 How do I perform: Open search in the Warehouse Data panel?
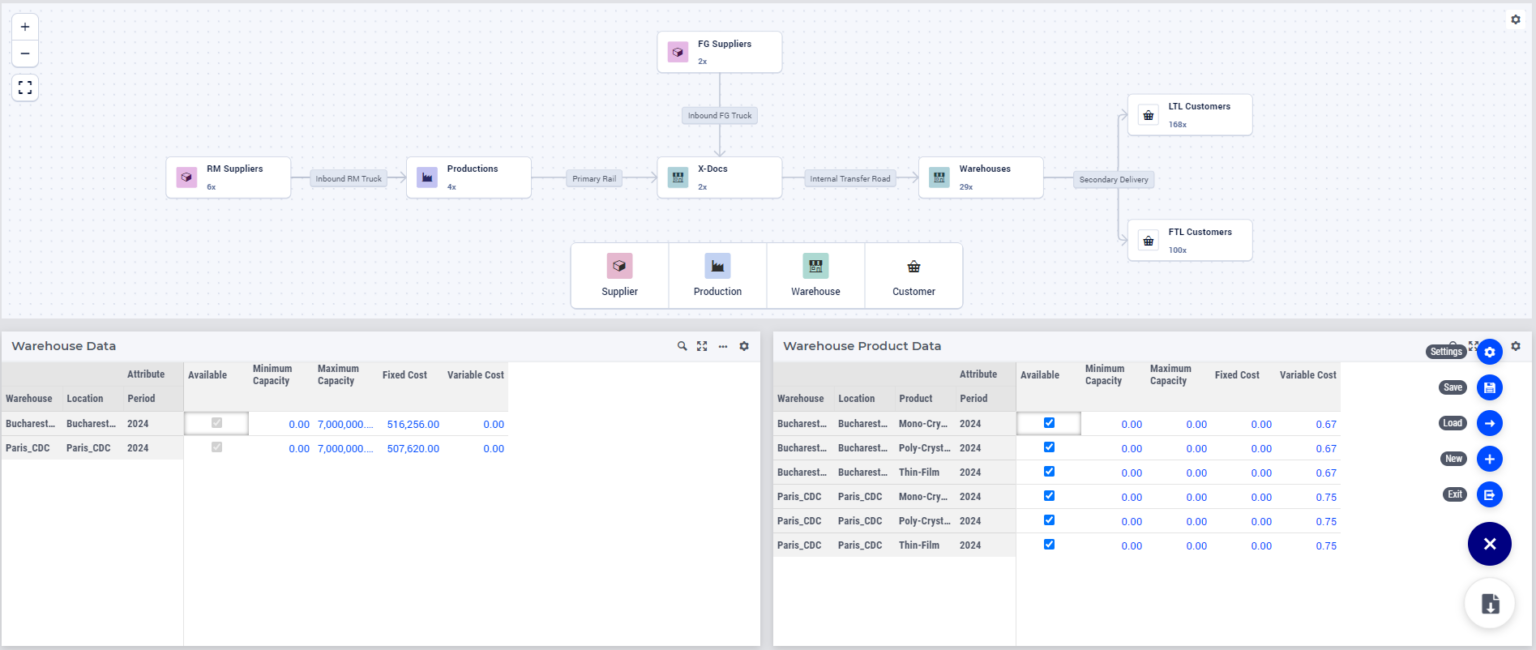(682, 345)
